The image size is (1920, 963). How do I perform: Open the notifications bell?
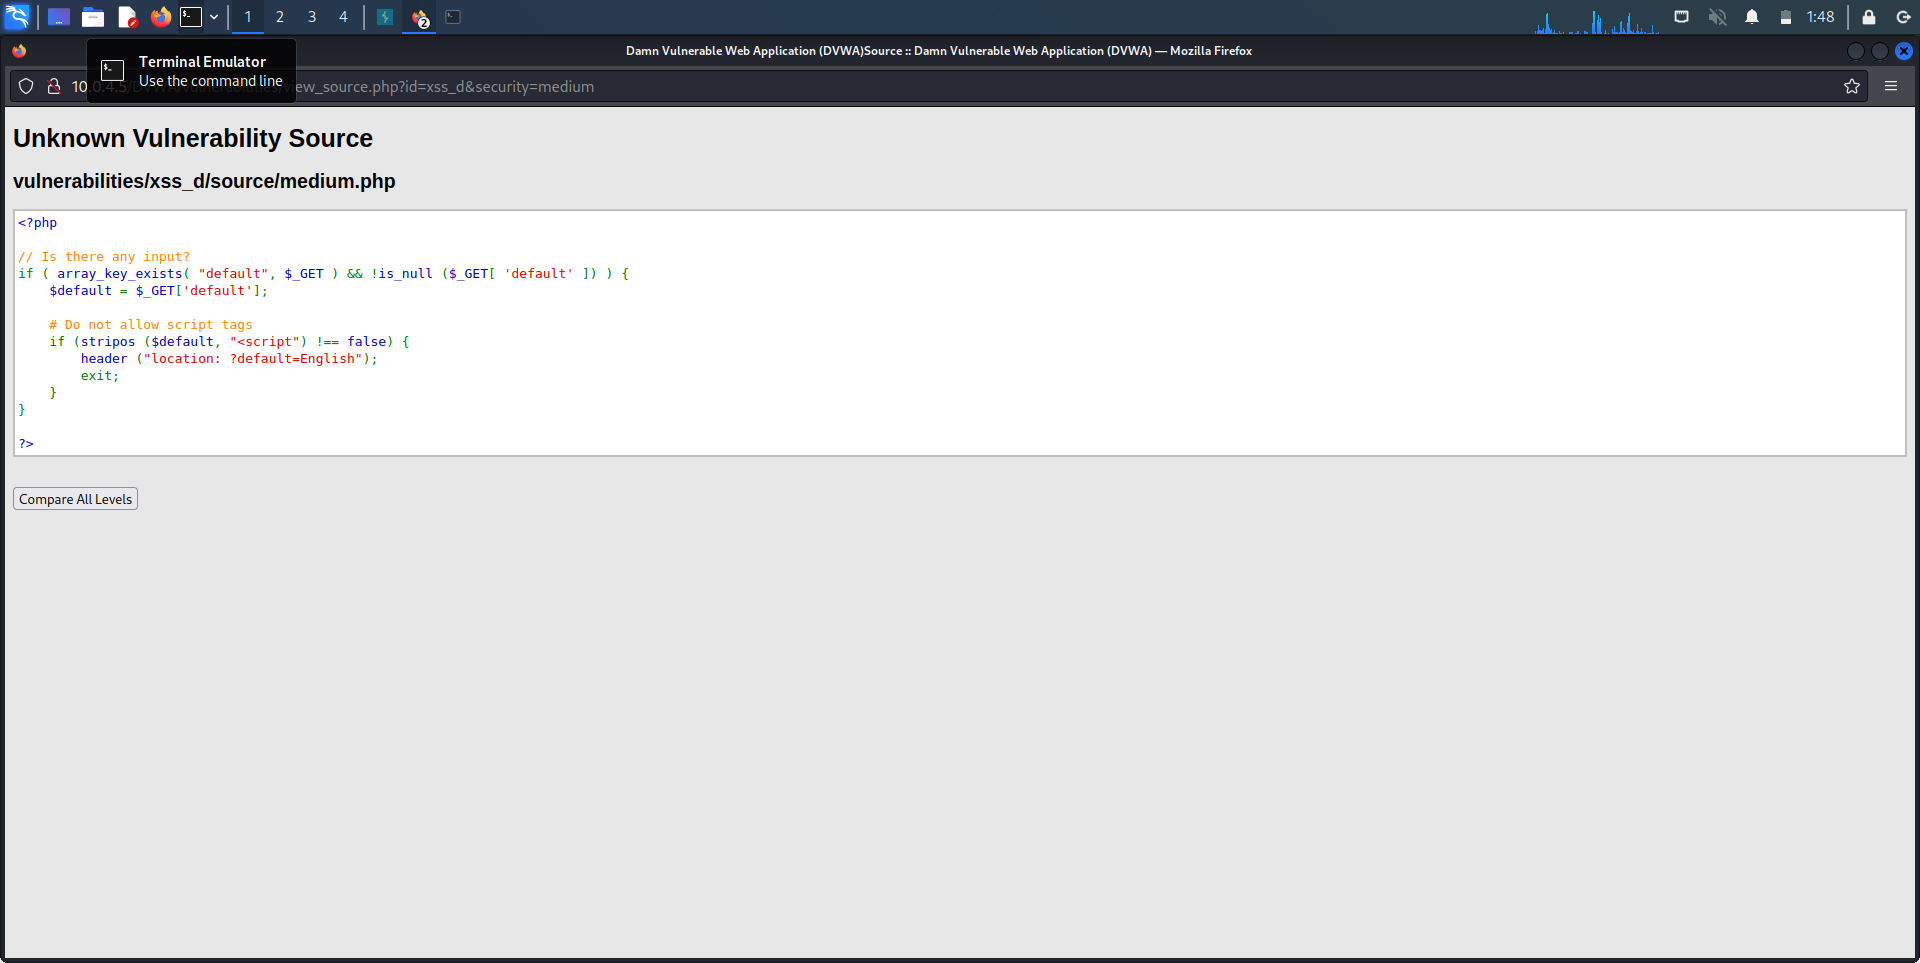pyautogui.click(x=1751, y=17)
